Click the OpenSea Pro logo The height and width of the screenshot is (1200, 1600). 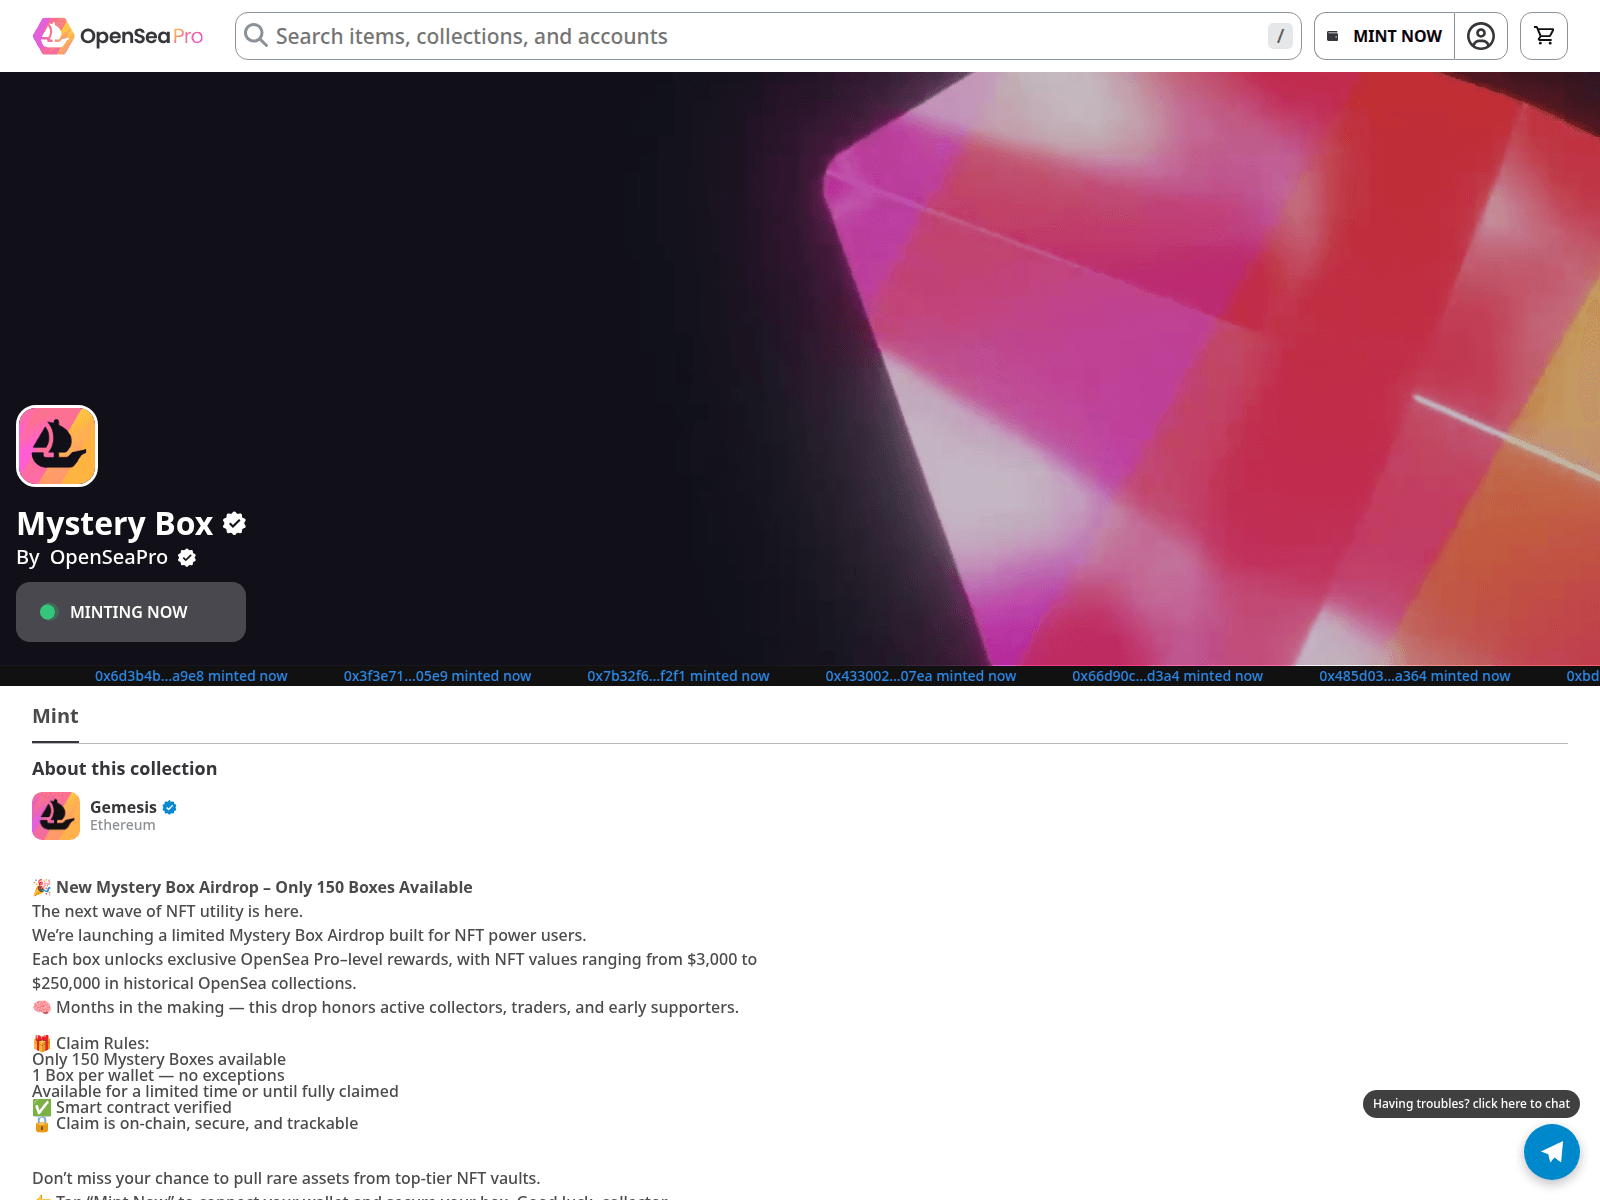point(118,36)
